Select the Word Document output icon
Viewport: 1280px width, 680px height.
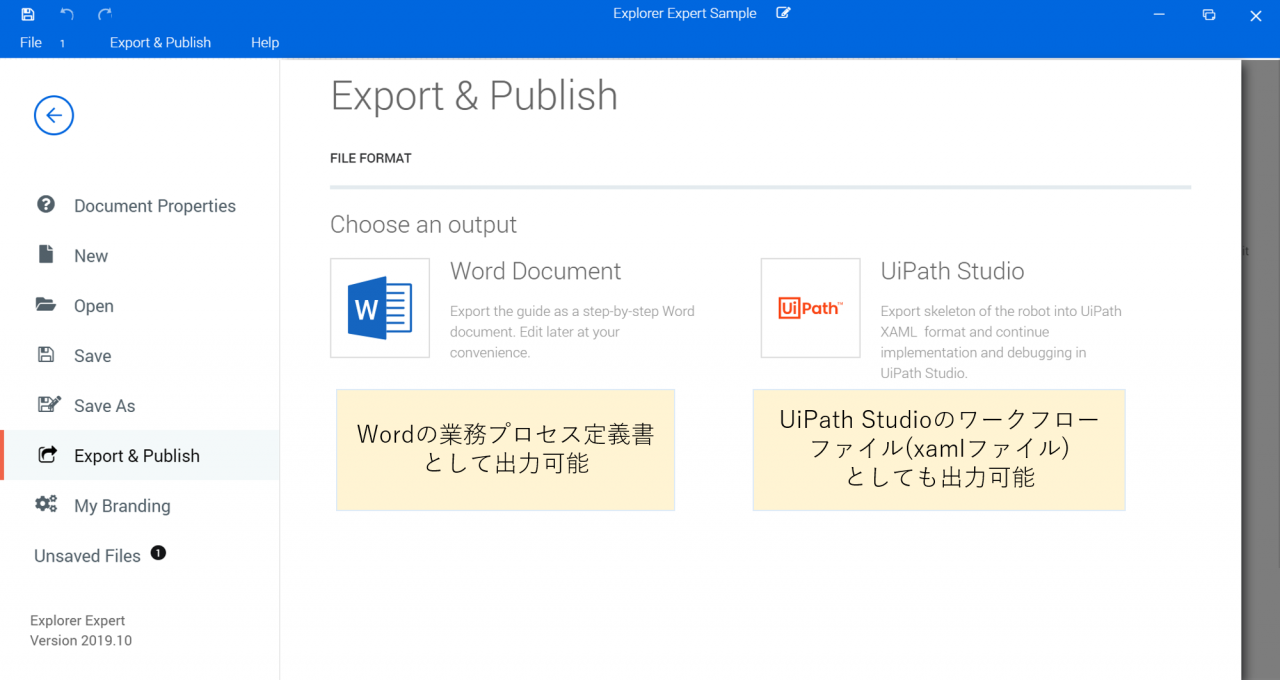pos(380,308)
